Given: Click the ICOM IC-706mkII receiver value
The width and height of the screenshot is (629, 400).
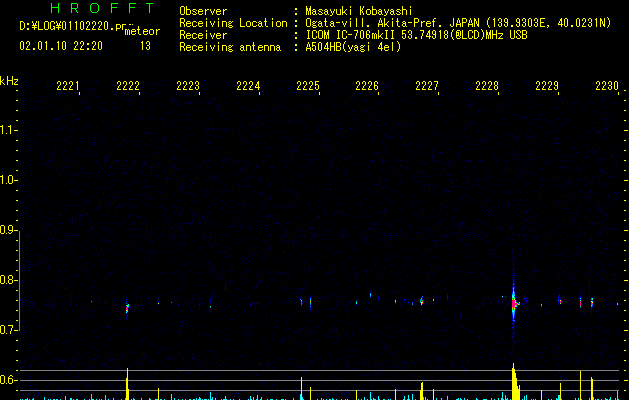Looking at the screenshot, I should 416,35.
